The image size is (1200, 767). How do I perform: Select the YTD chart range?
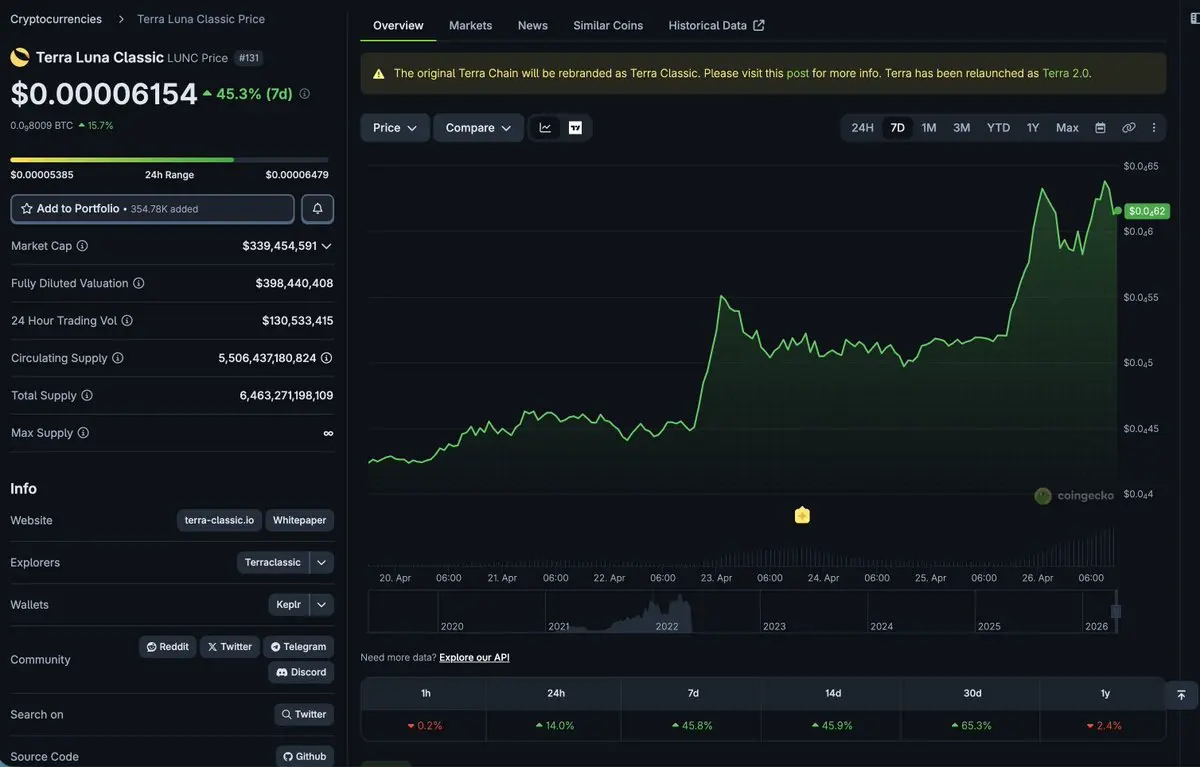pyautogui.click(x=999, y=128)
